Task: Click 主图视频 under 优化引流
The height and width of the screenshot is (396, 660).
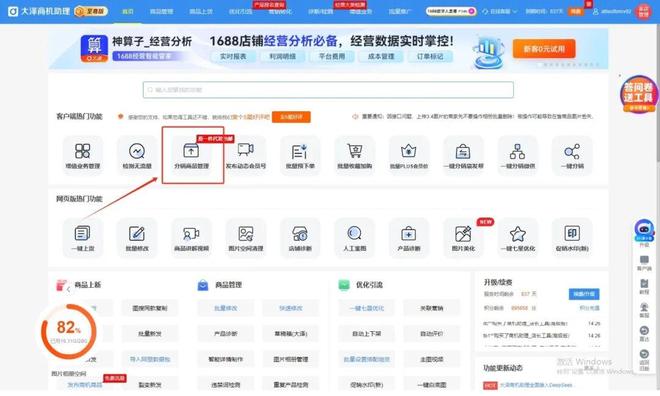Action: [431, 359]
